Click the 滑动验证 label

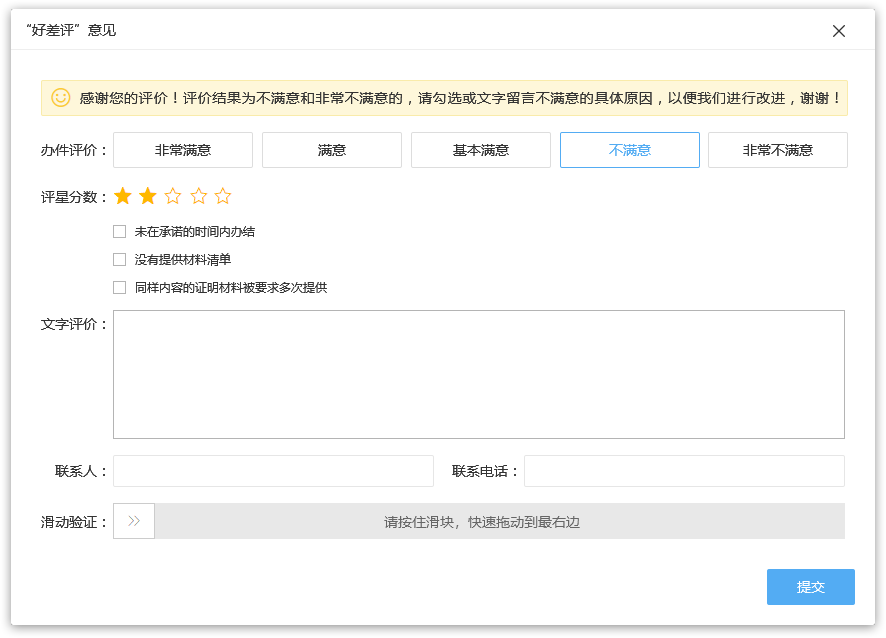point(73,522)
